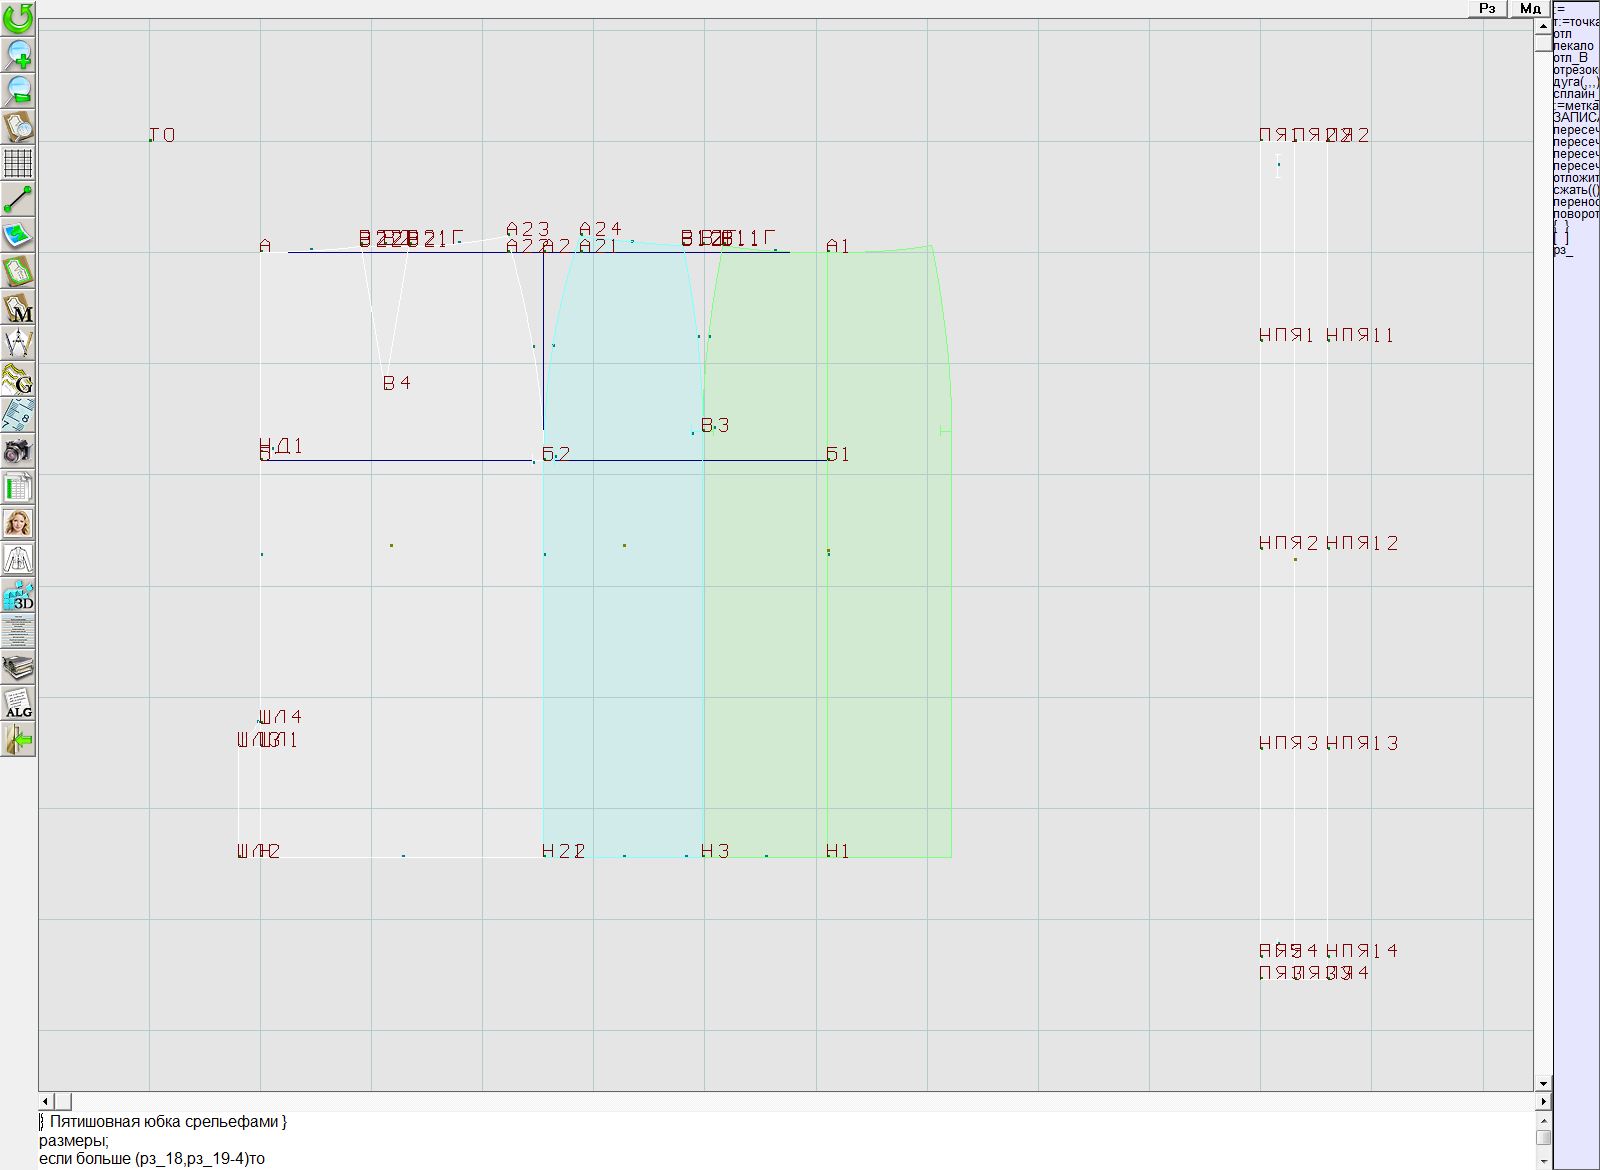Zoom in with the magnifier plus icon
1600x1170 pixels.
(x=18, y=54)
